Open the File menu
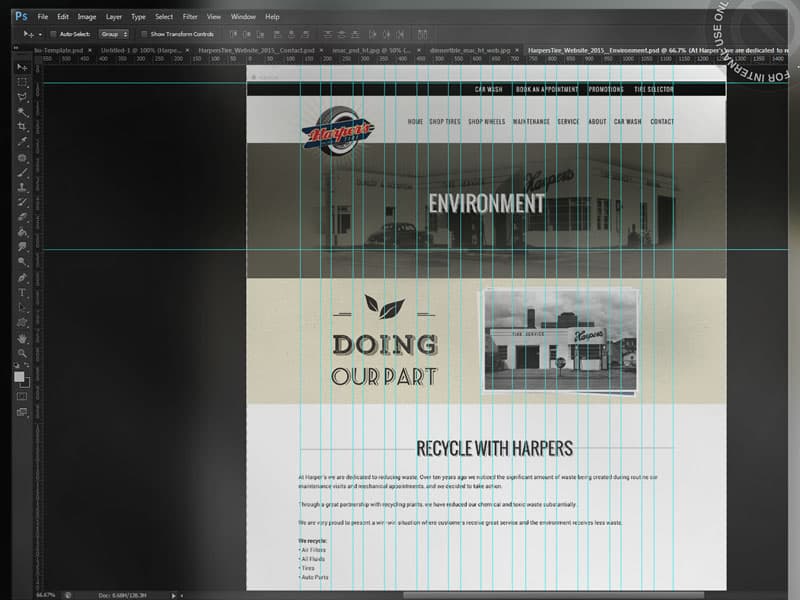This screenshot has width=800, height=600. pos(43,16)
